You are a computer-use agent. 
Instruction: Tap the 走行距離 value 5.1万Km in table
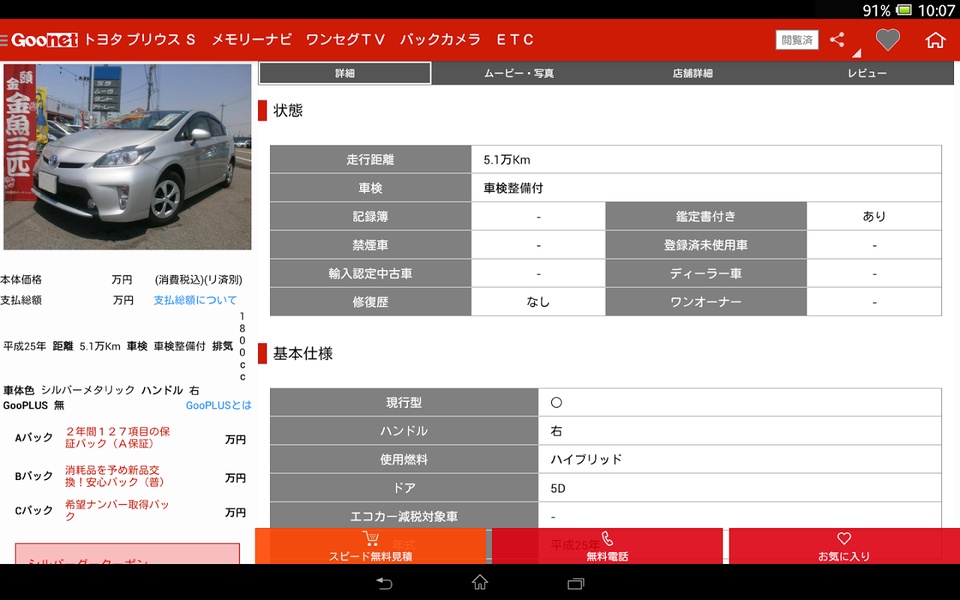(x=507, y=160)
